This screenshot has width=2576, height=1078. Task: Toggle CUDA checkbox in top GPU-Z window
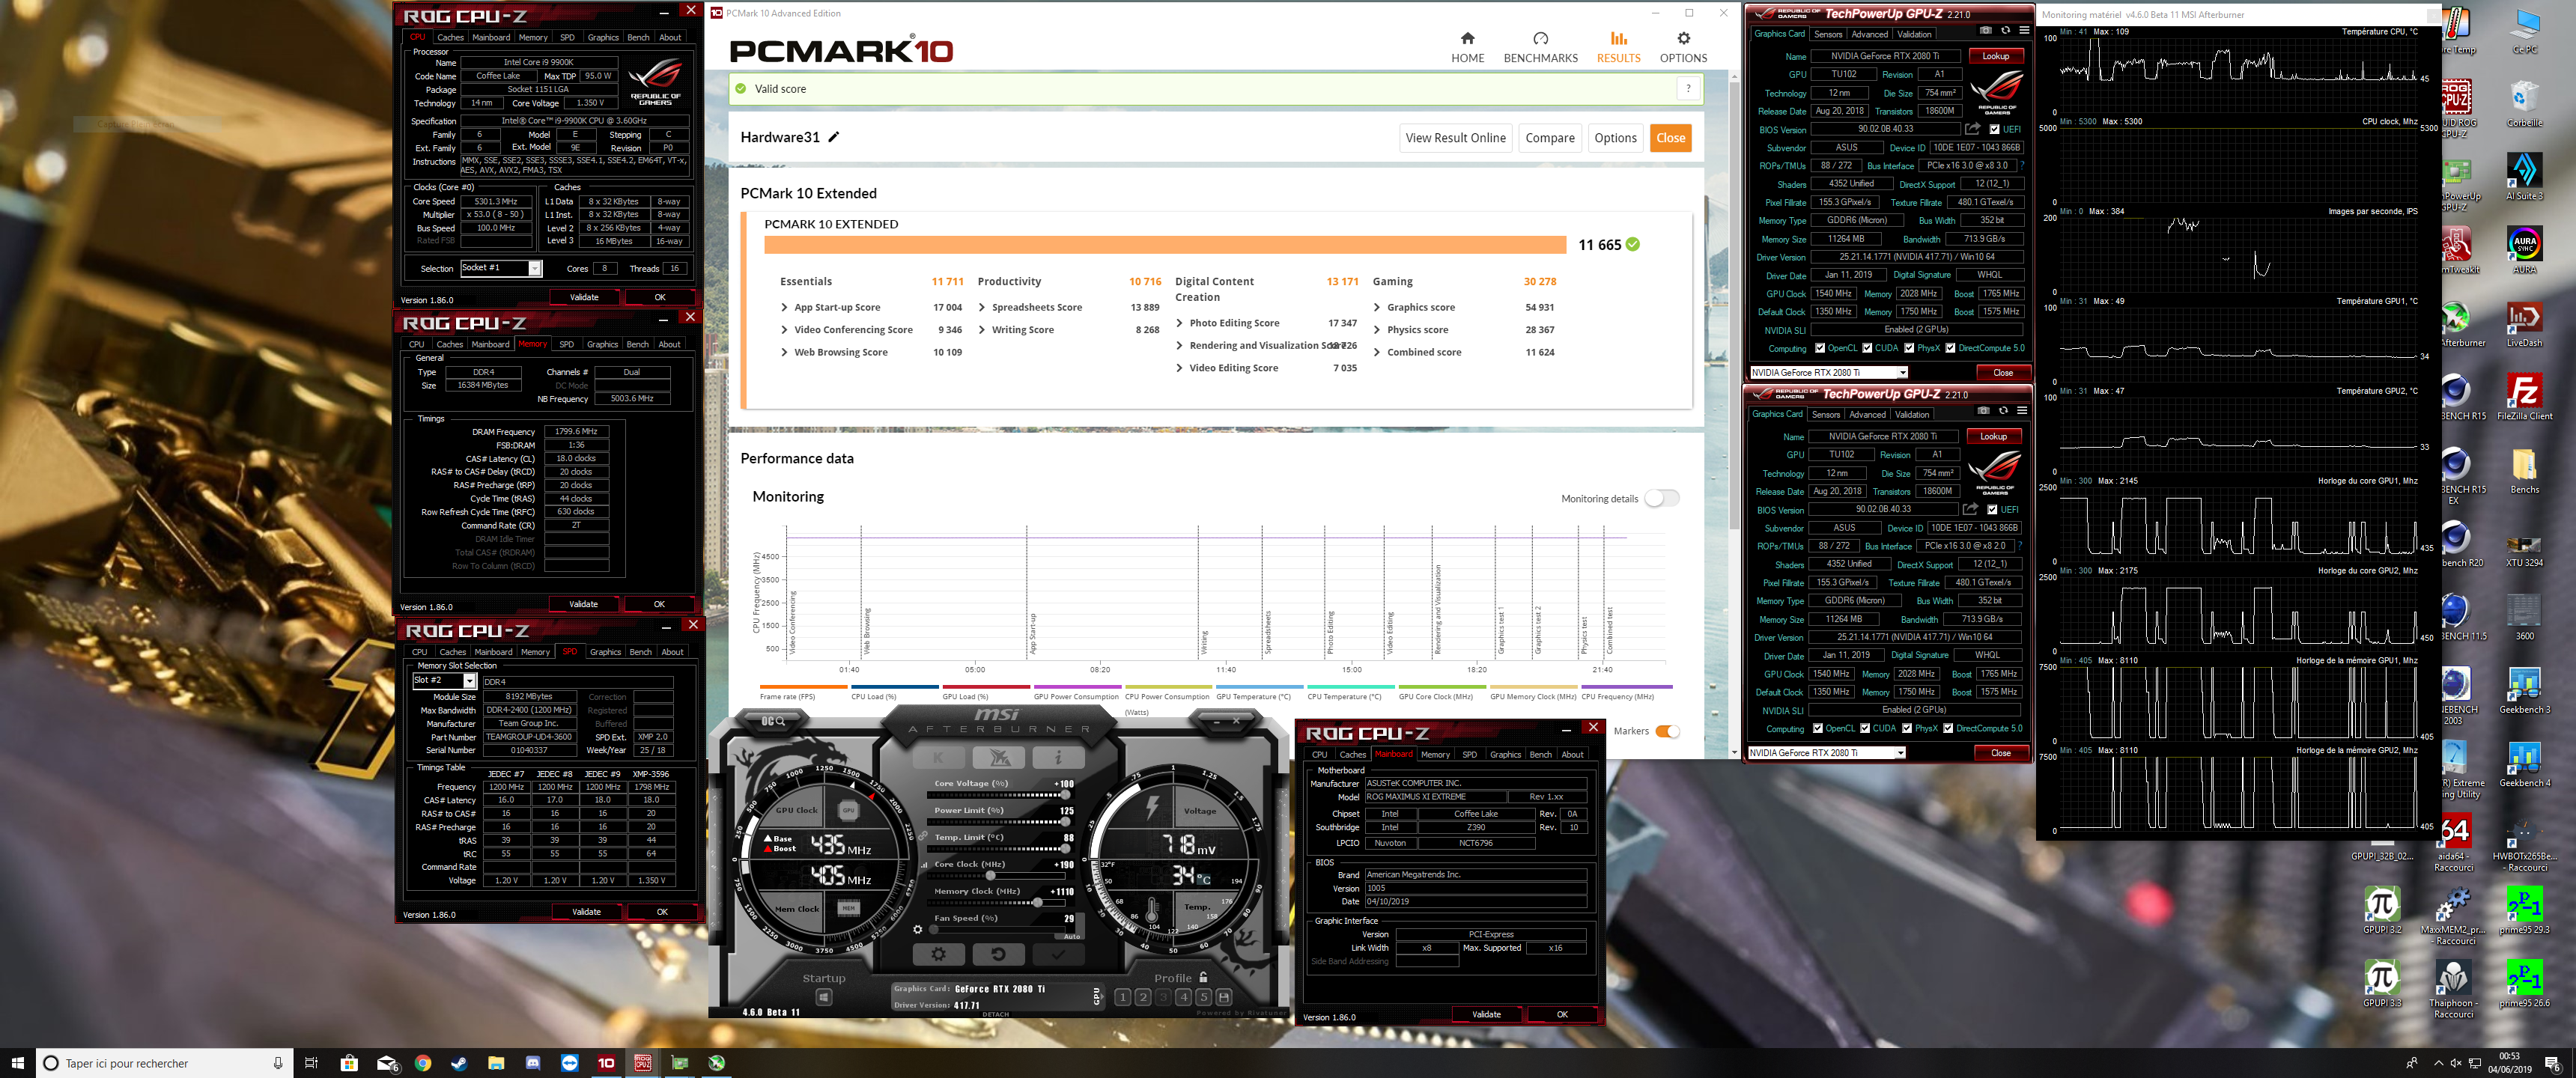click(x=1867, y=348)
